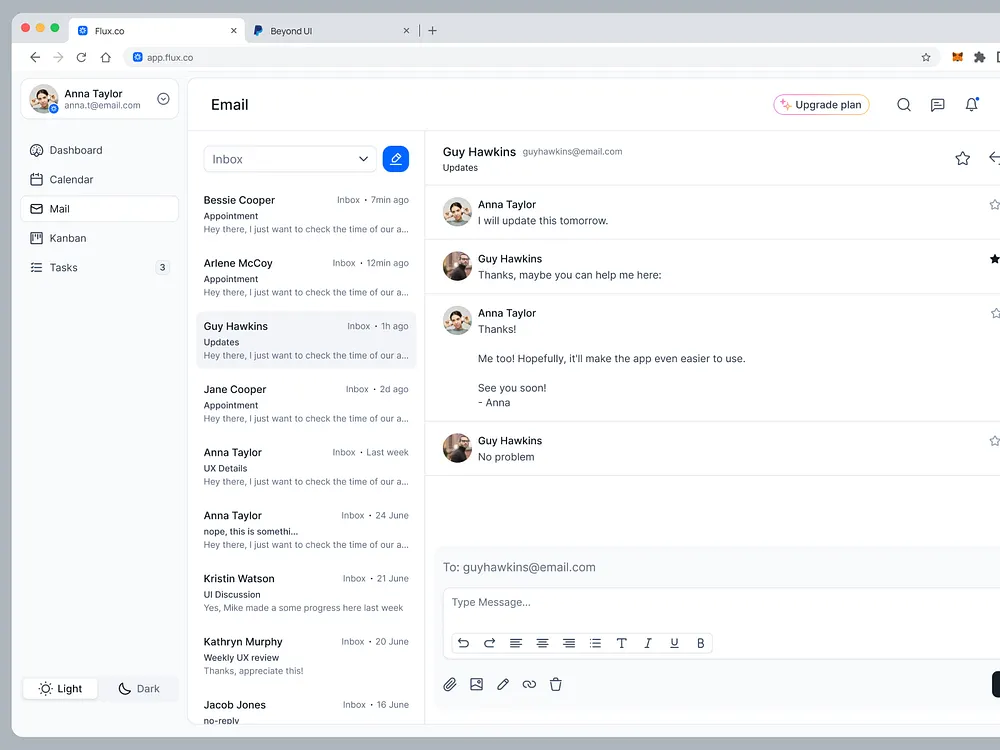
Task: Switch theme using the Dark button
Action: [x=140, y=688]
